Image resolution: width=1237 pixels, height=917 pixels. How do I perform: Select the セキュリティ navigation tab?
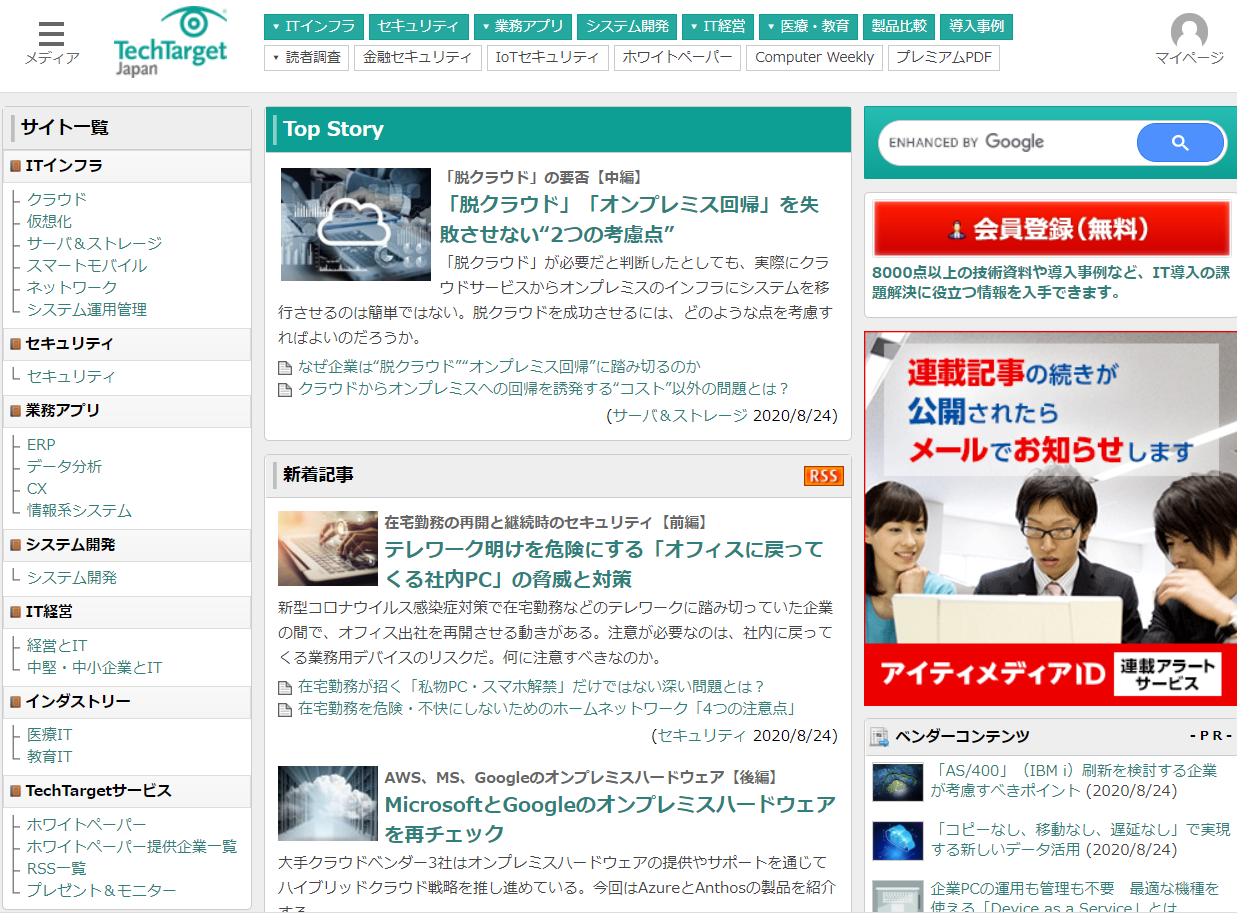point(417,27)
